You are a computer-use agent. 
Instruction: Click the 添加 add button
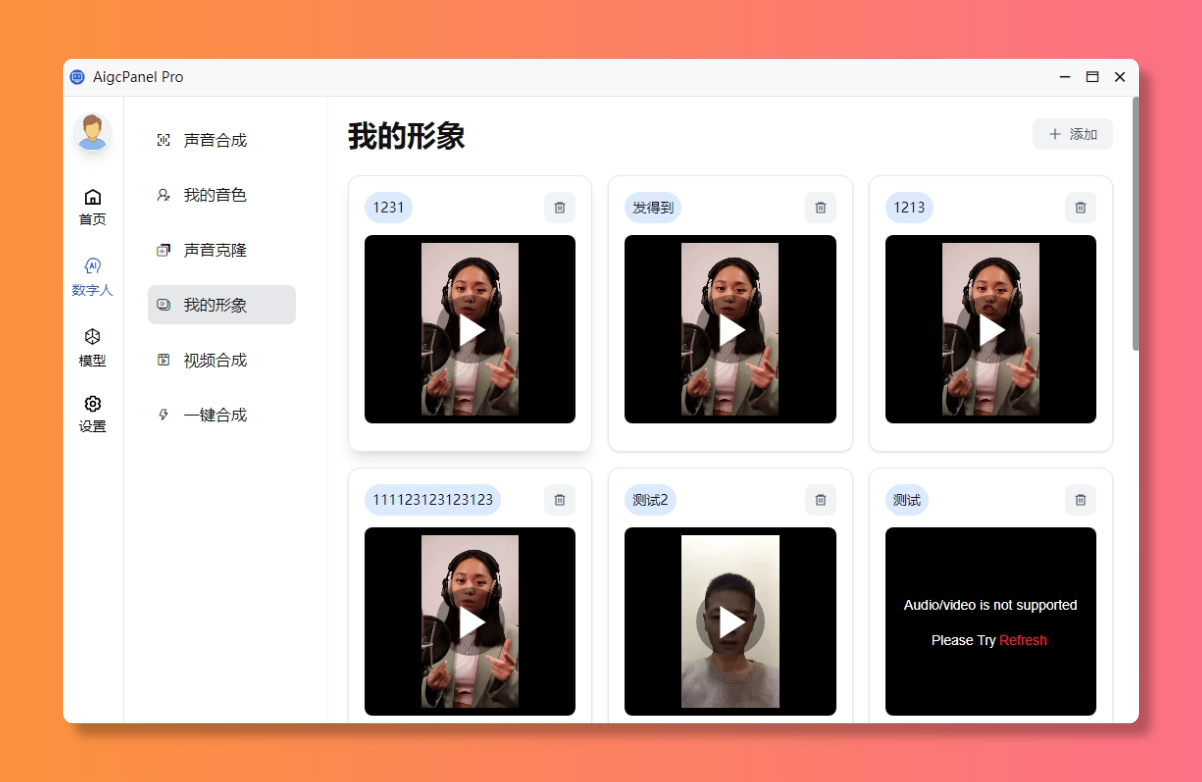(x=1072, y=133)
